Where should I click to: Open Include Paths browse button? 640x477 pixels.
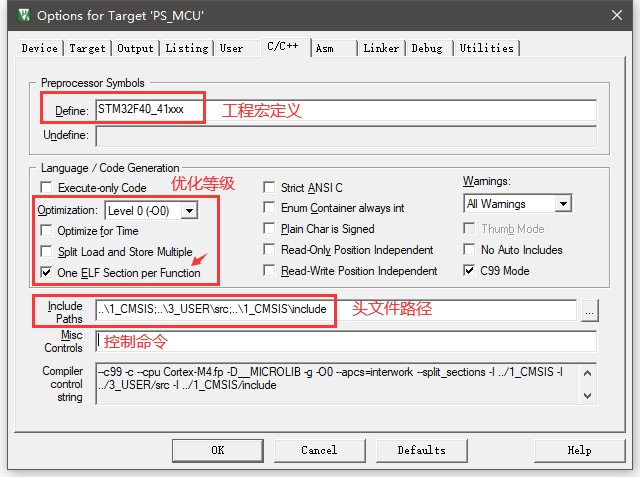click(x=589, y=311)
